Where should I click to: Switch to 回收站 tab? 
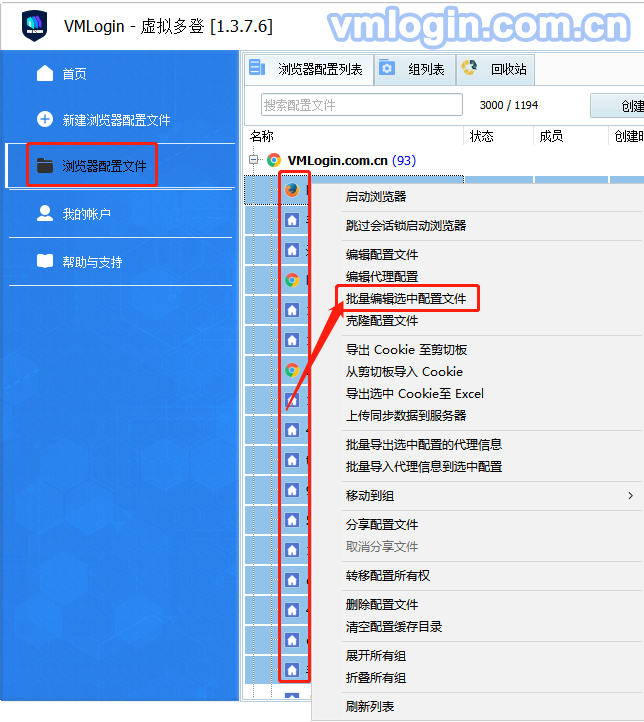[x=495, y=69]
